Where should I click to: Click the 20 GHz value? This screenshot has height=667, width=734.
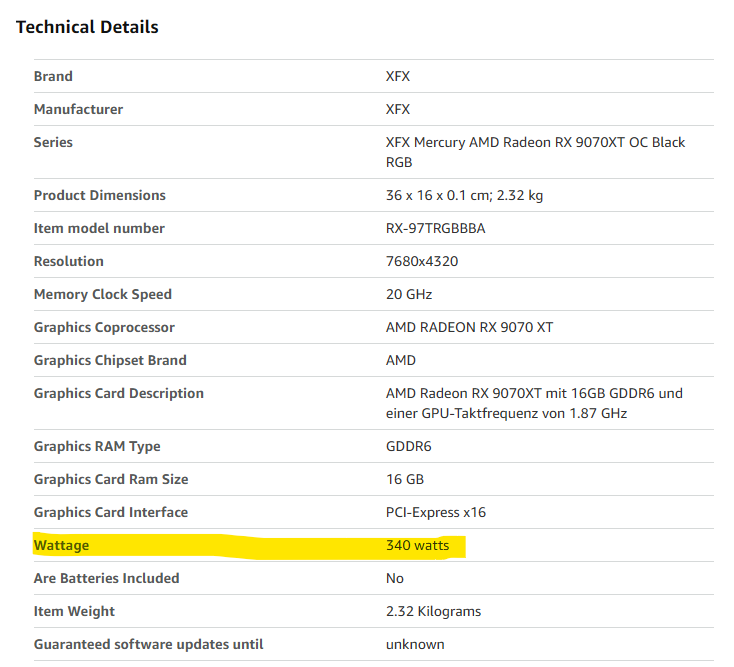[x=409, y=294]
